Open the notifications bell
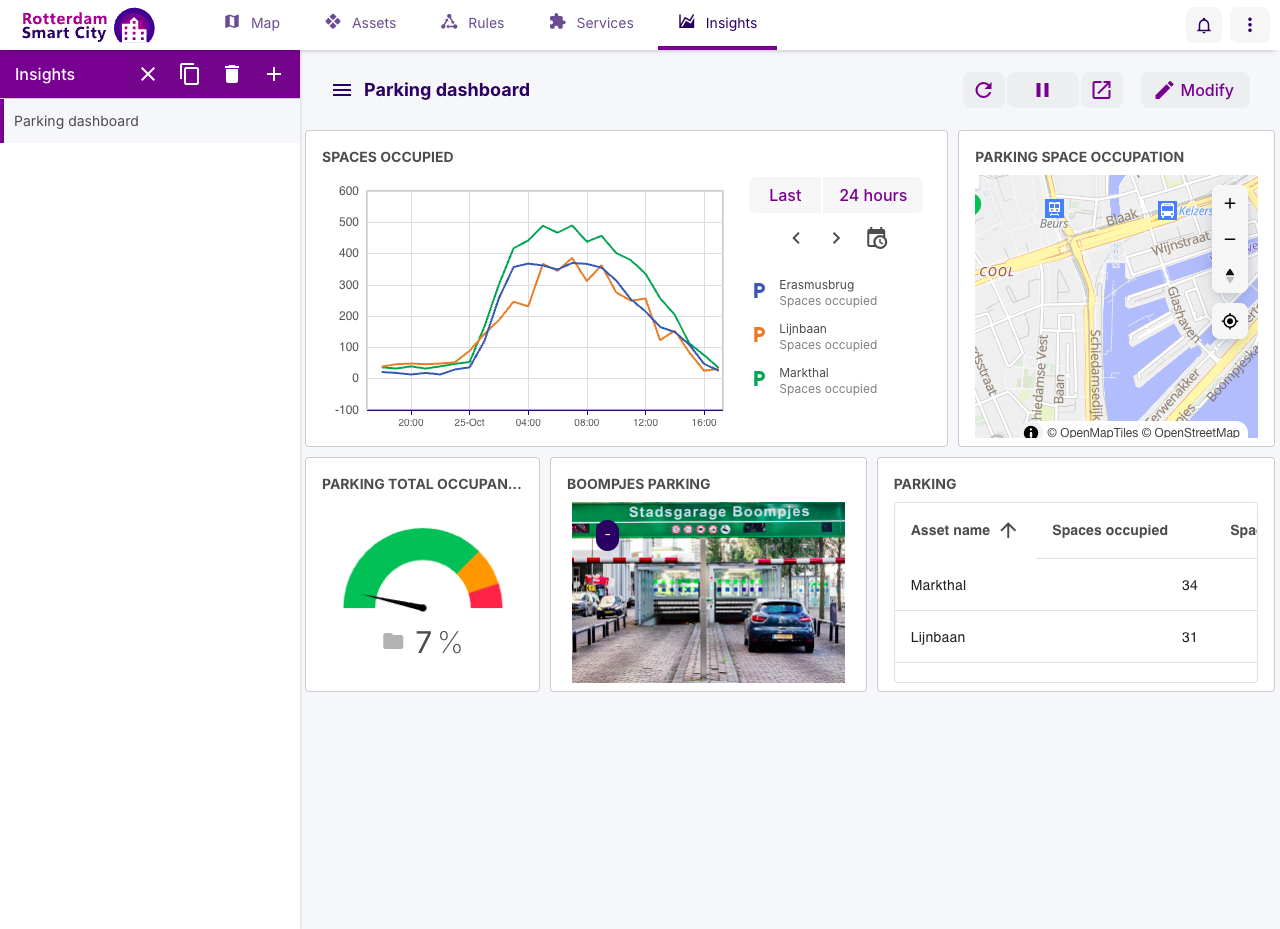Image resolution: width=1280 pixels, height=929 pixels. tap(1204, 25)
